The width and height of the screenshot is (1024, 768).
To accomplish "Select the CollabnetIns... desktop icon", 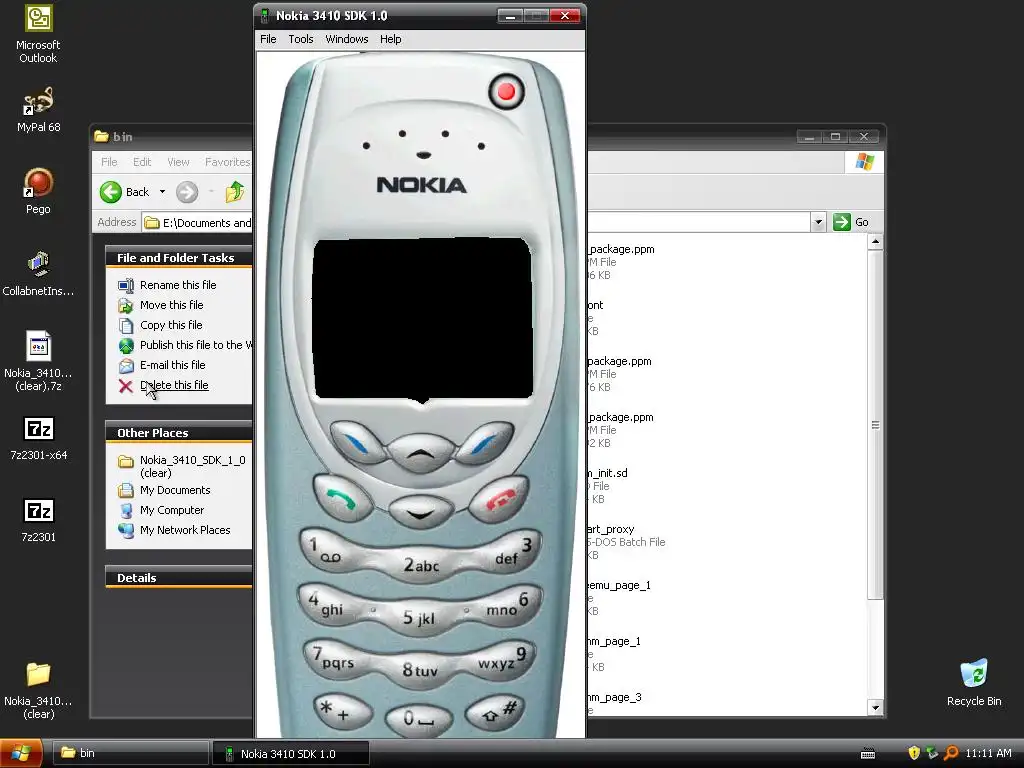I will [x=38, y=274].
